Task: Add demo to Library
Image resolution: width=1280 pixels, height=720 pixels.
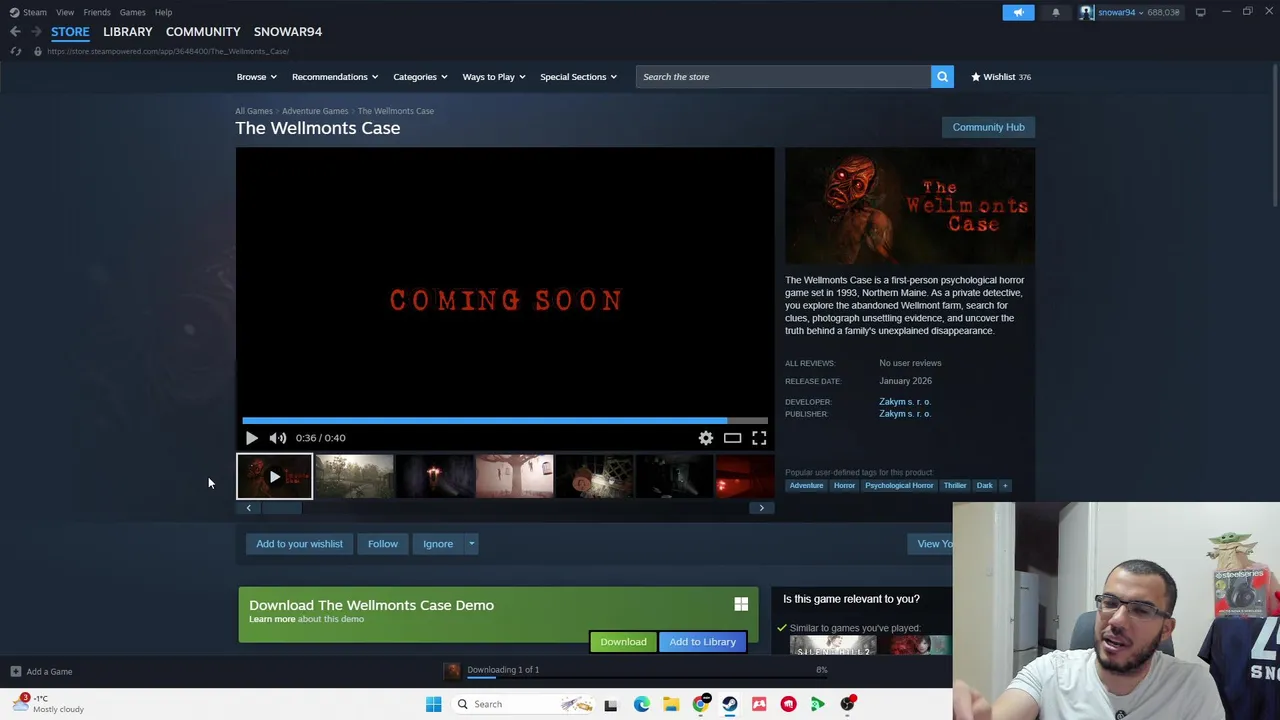Action: click(702, 642)
